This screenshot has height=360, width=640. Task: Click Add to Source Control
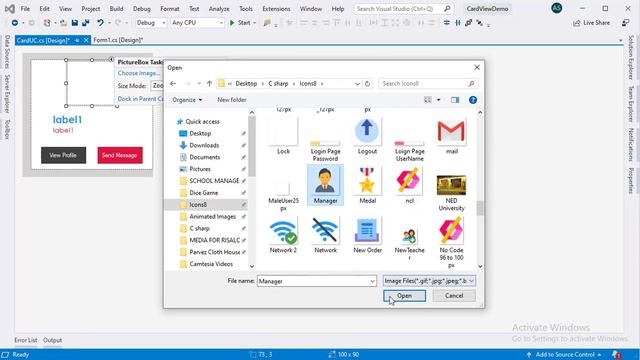564,355
